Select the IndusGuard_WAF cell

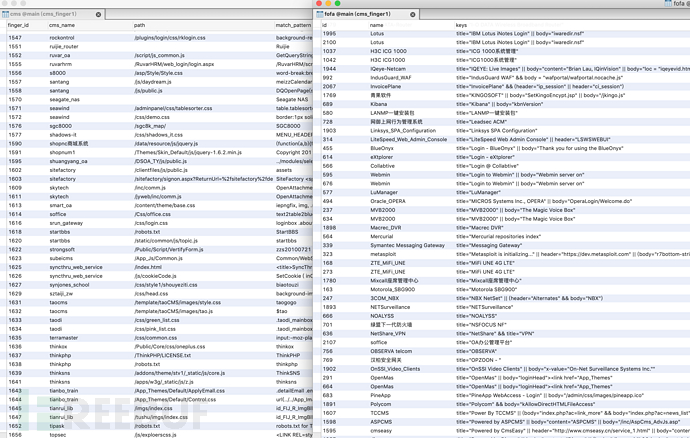point(391,77)
